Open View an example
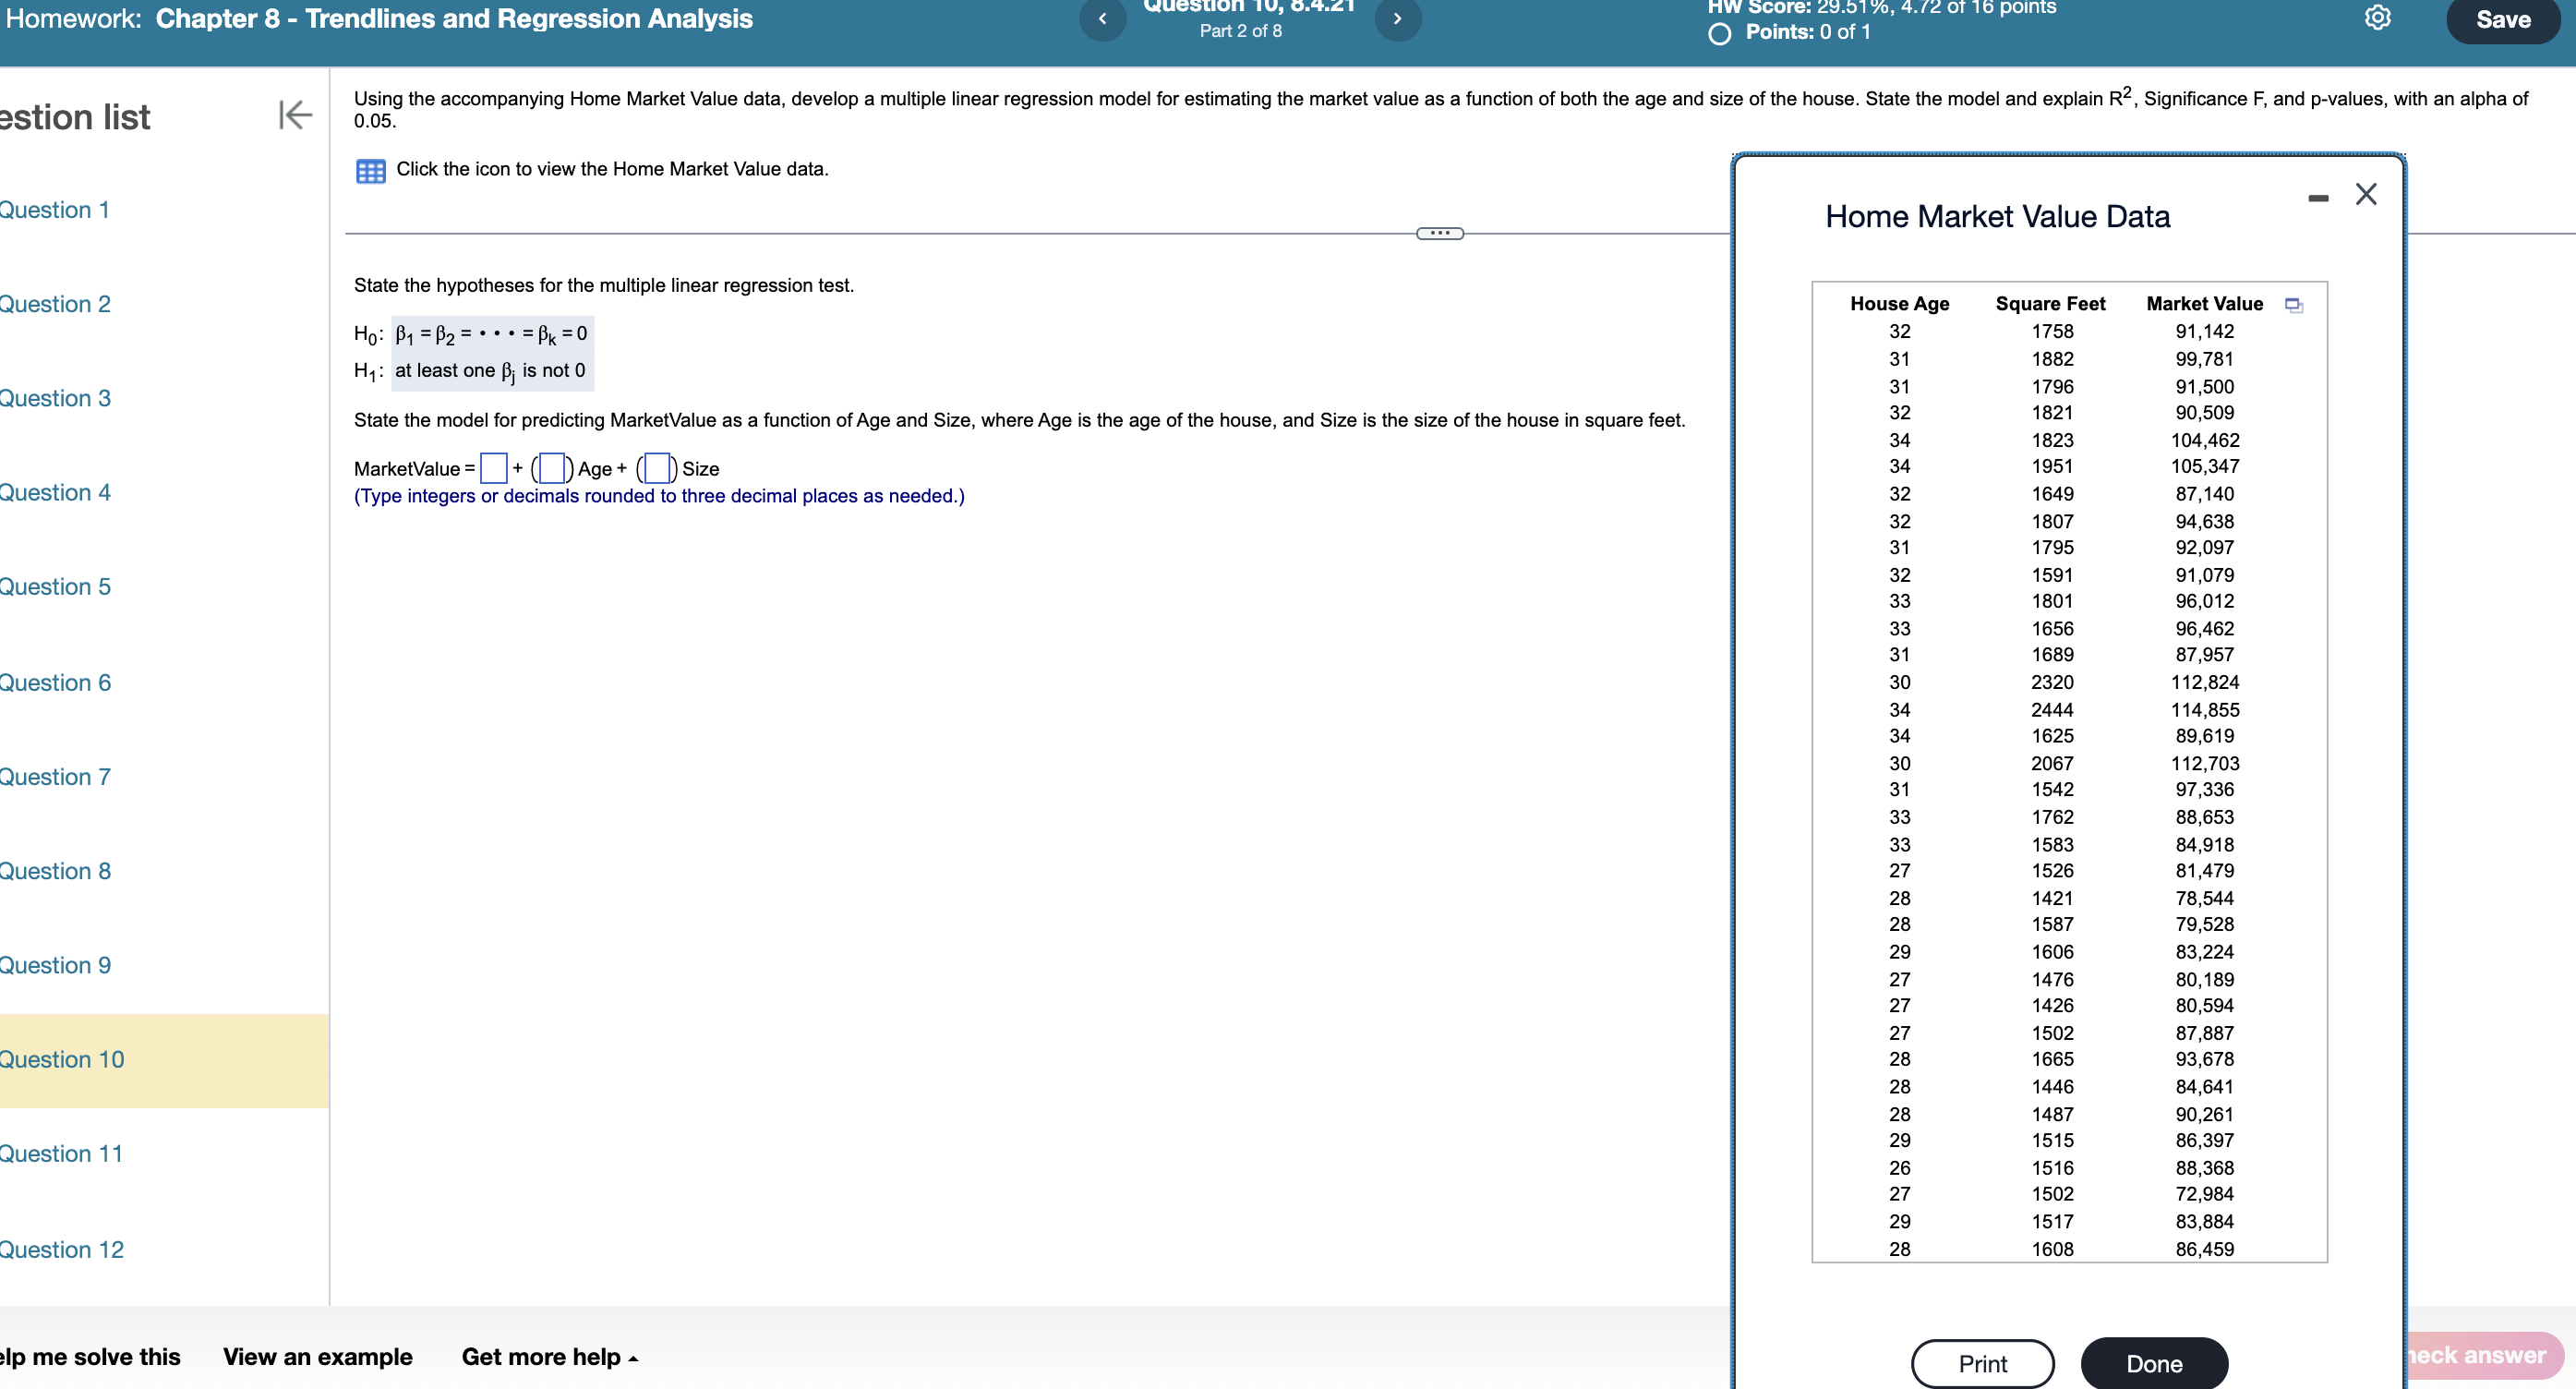The height and width of the screenshot is (1389, 2576). (317, 1356)
